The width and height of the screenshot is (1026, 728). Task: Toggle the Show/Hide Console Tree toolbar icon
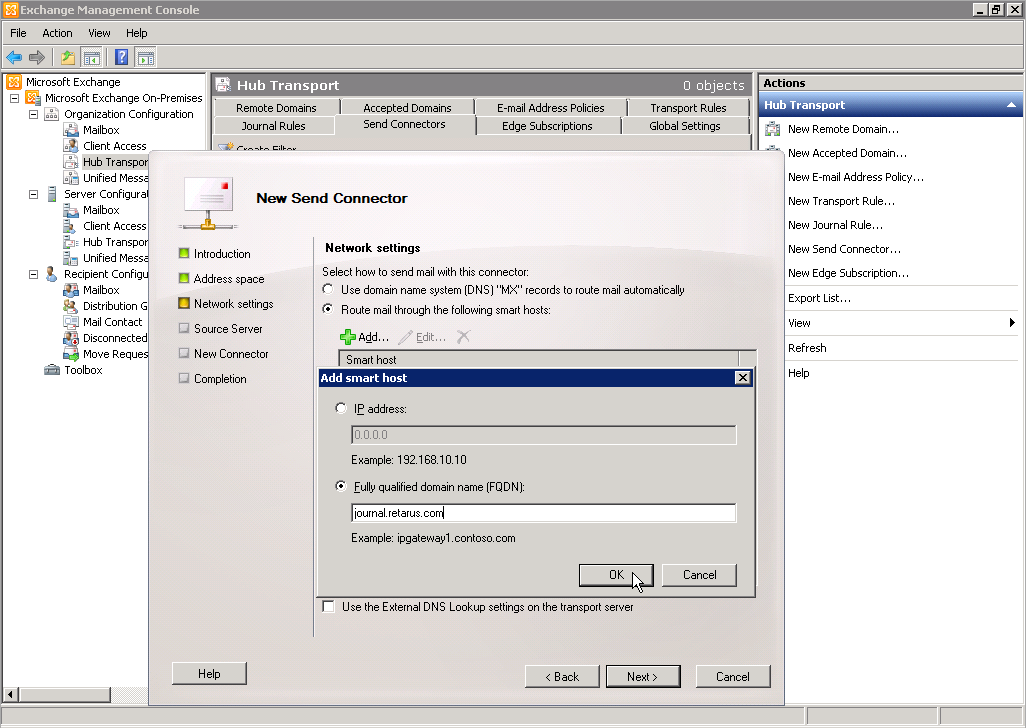pos(92,58)
